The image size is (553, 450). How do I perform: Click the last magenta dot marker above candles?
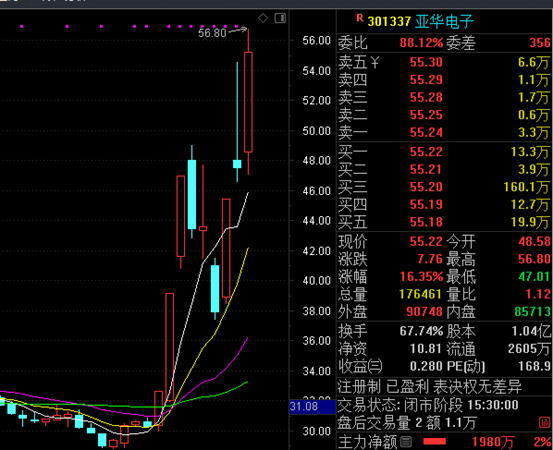[x=237, y=26]
